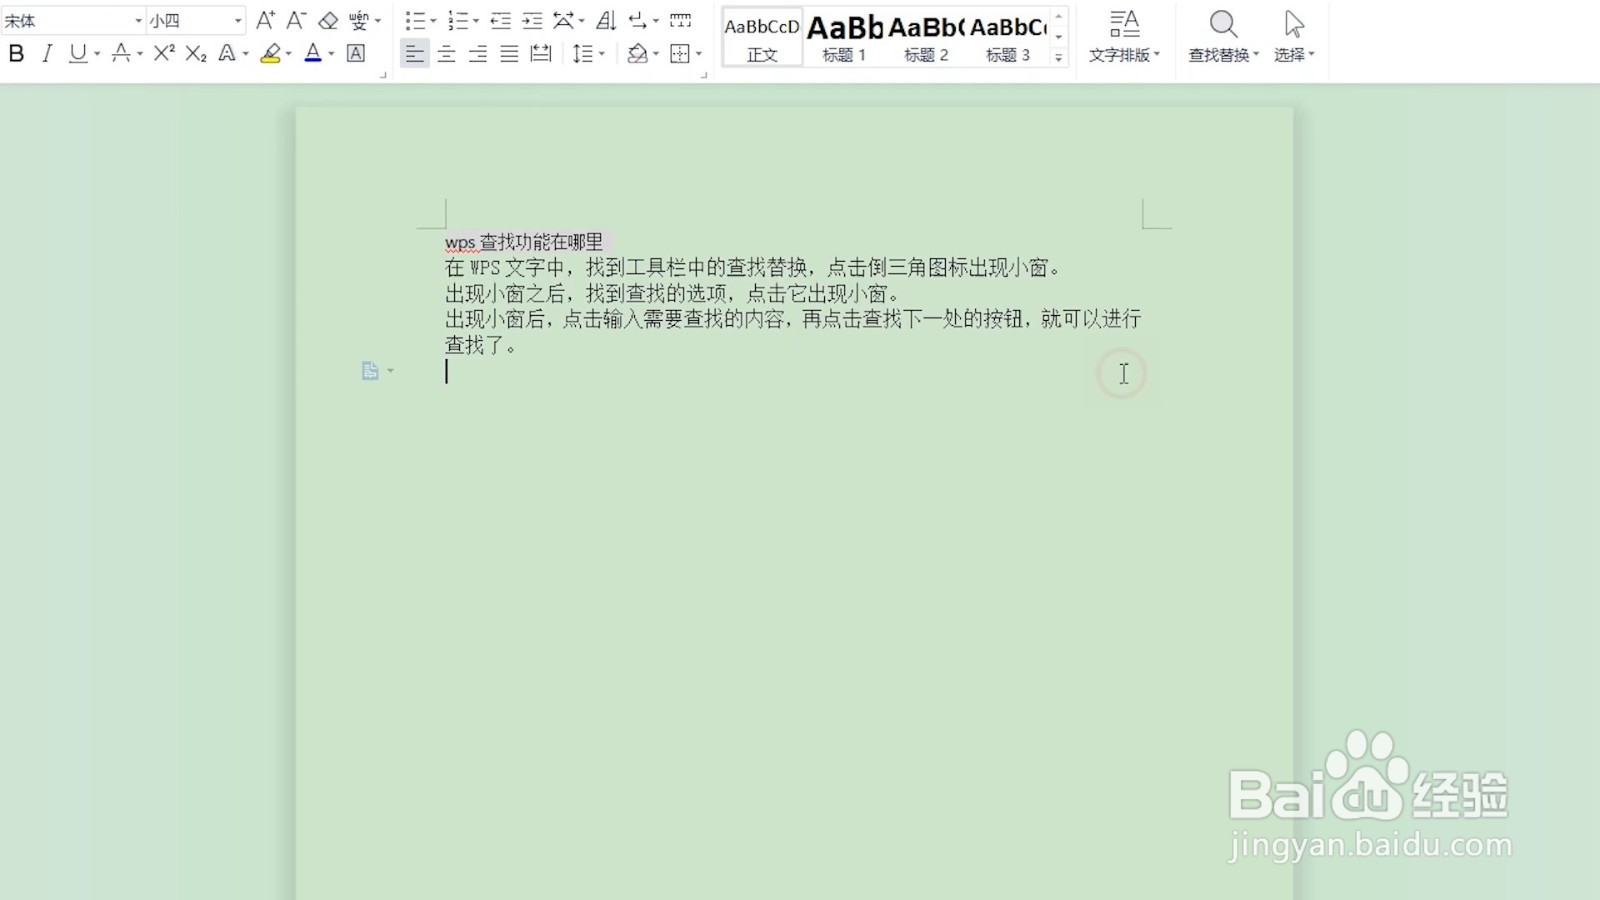1600x900 pixels.
Task: Toggle strikethrough formatting
Action: point(121,53)
